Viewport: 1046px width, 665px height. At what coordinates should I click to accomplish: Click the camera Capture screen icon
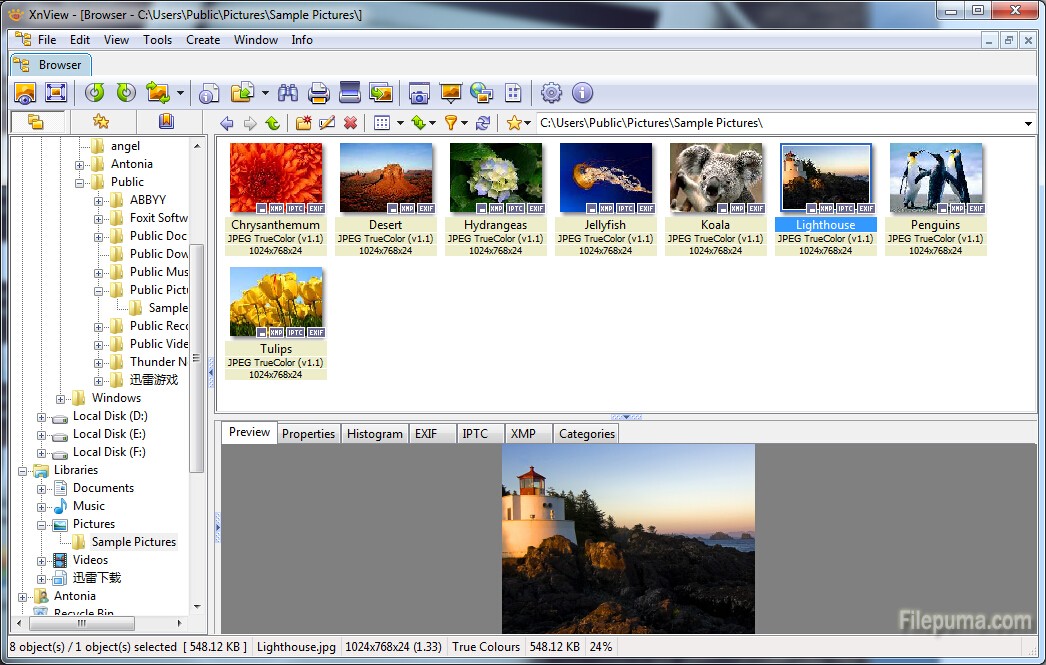pos(419,93)
